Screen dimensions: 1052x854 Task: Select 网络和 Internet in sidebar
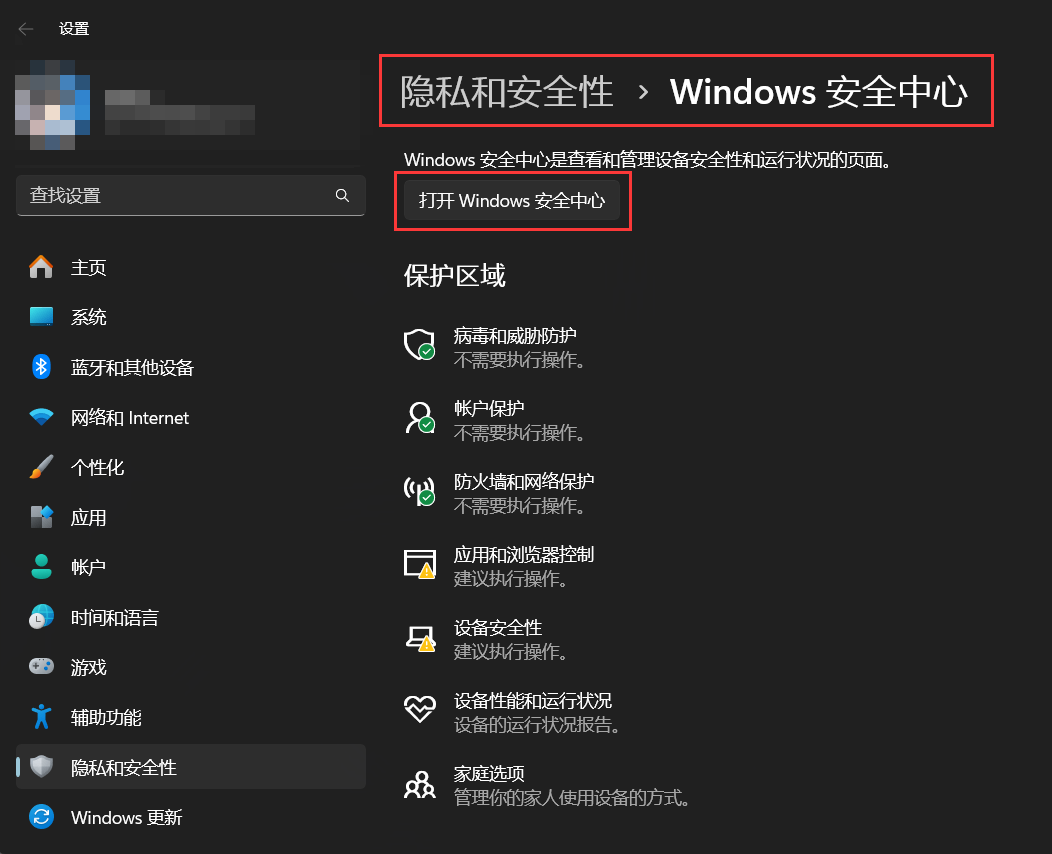click(x=130, y=418)
